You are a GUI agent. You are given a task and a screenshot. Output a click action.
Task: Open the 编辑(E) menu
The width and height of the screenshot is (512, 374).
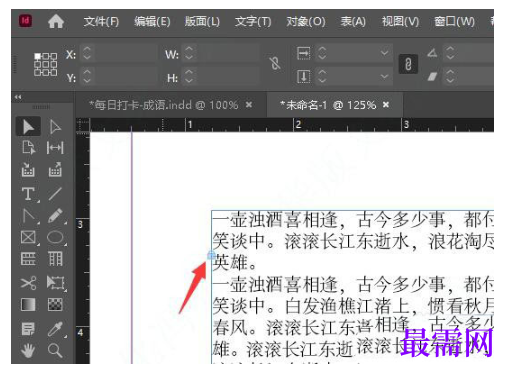(152, 22)
